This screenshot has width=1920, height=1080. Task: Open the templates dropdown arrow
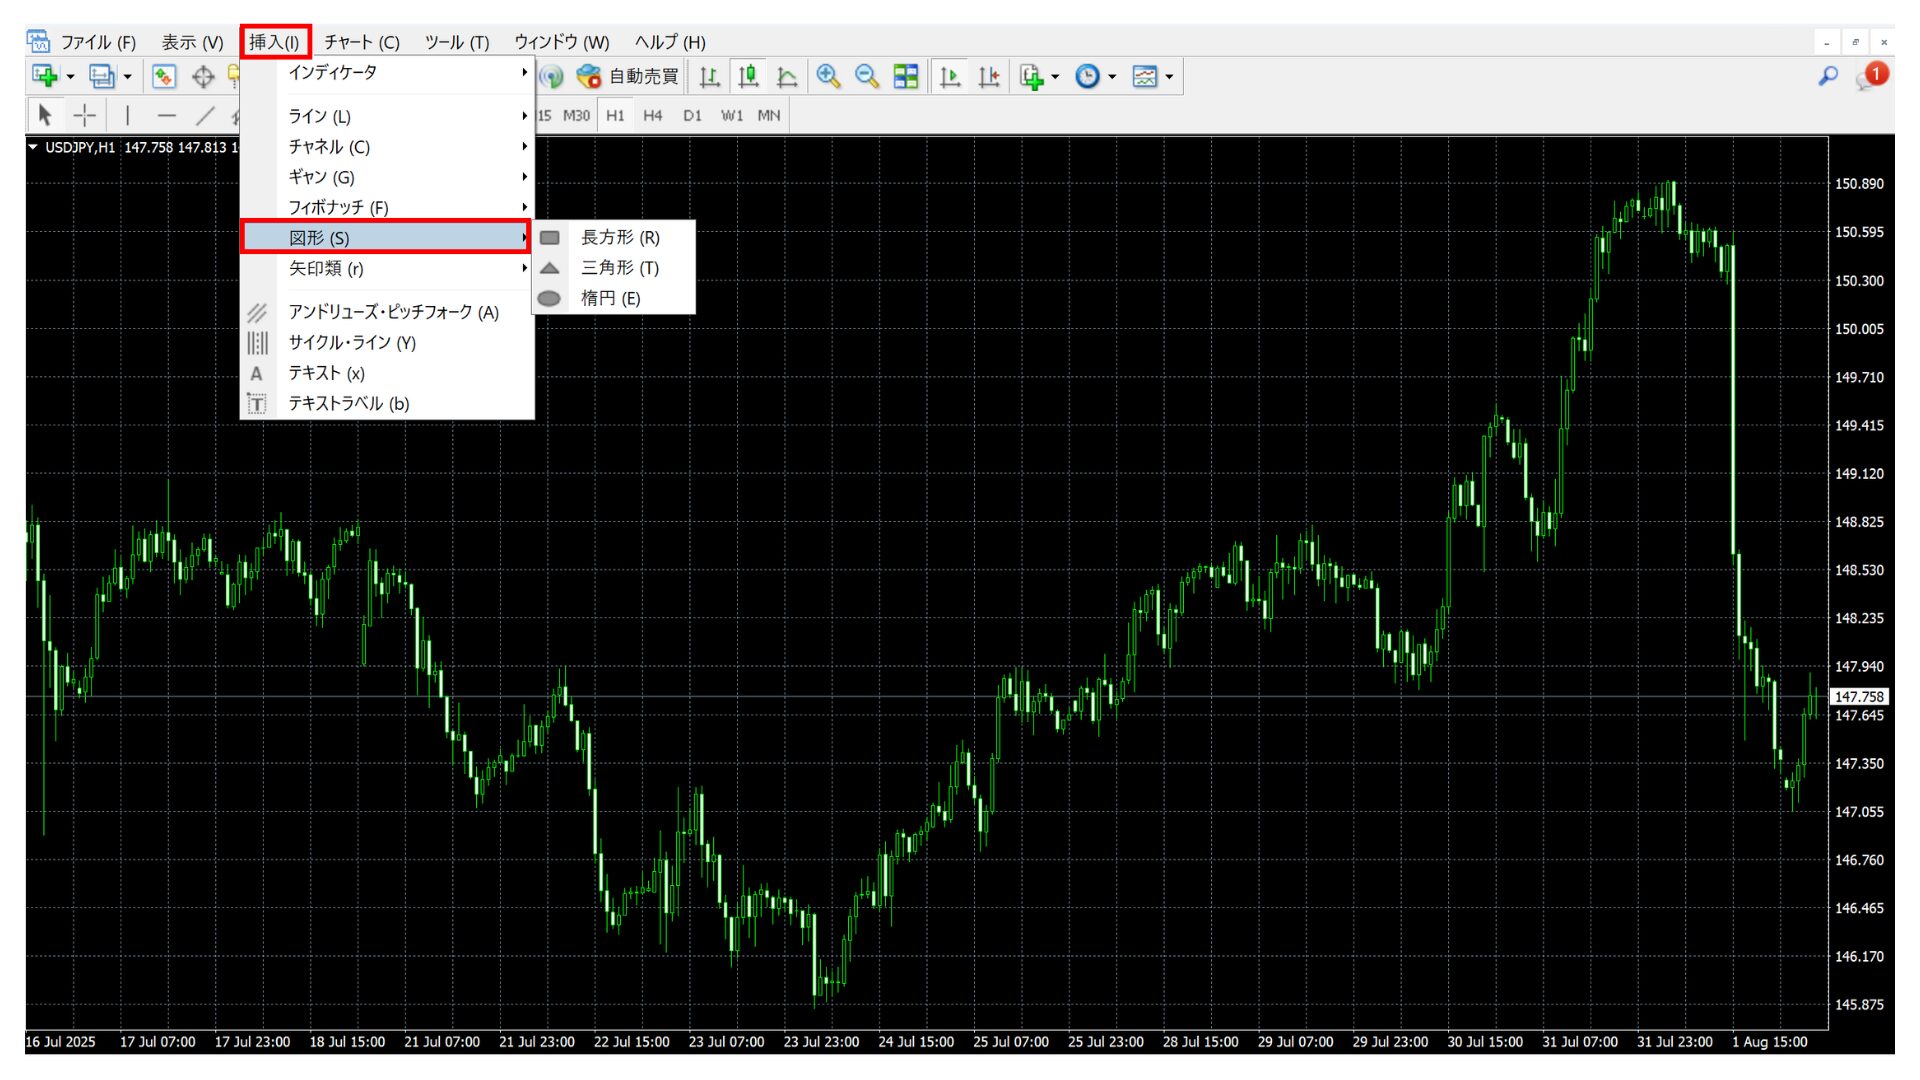coord(1169,77)
